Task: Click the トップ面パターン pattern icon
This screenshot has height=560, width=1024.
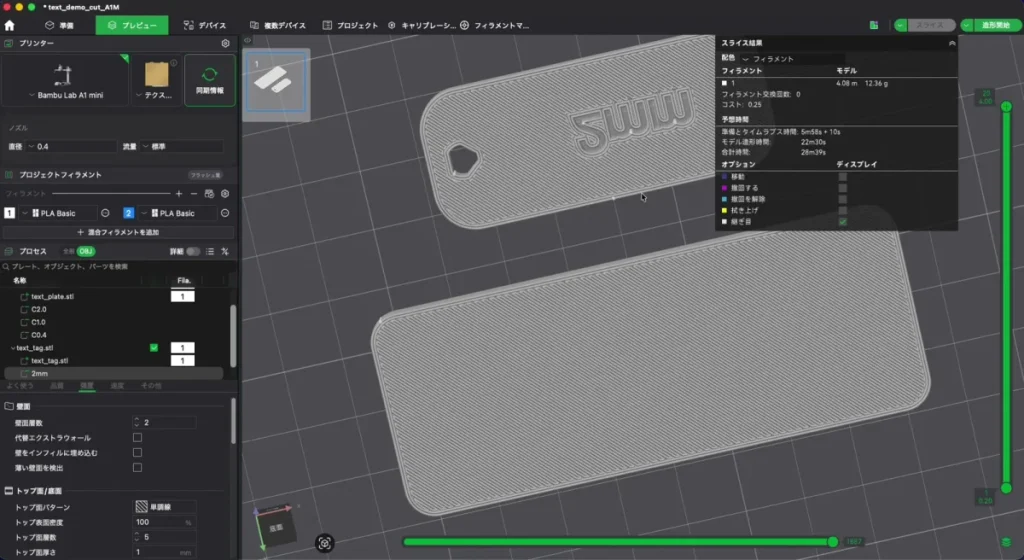Action: click(141, 506)
